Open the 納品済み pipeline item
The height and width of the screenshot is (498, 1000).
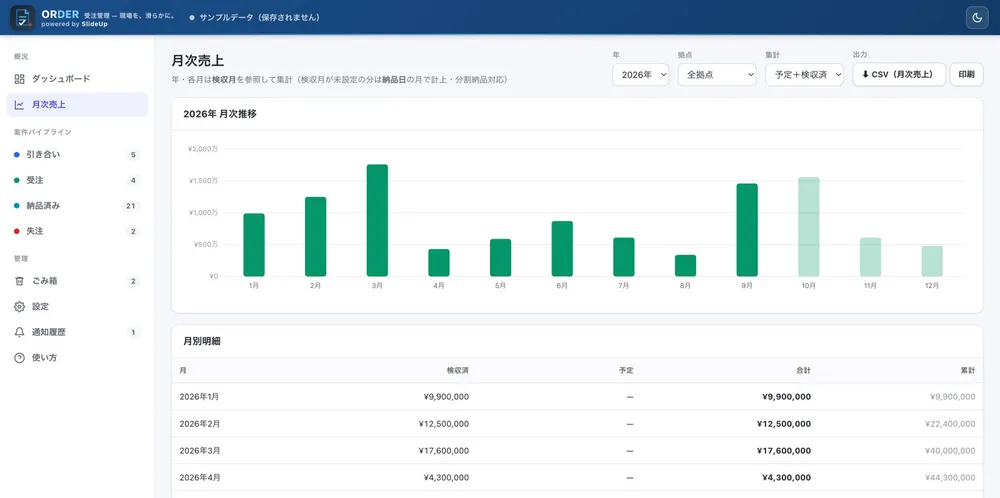click(x=77, y=206)
